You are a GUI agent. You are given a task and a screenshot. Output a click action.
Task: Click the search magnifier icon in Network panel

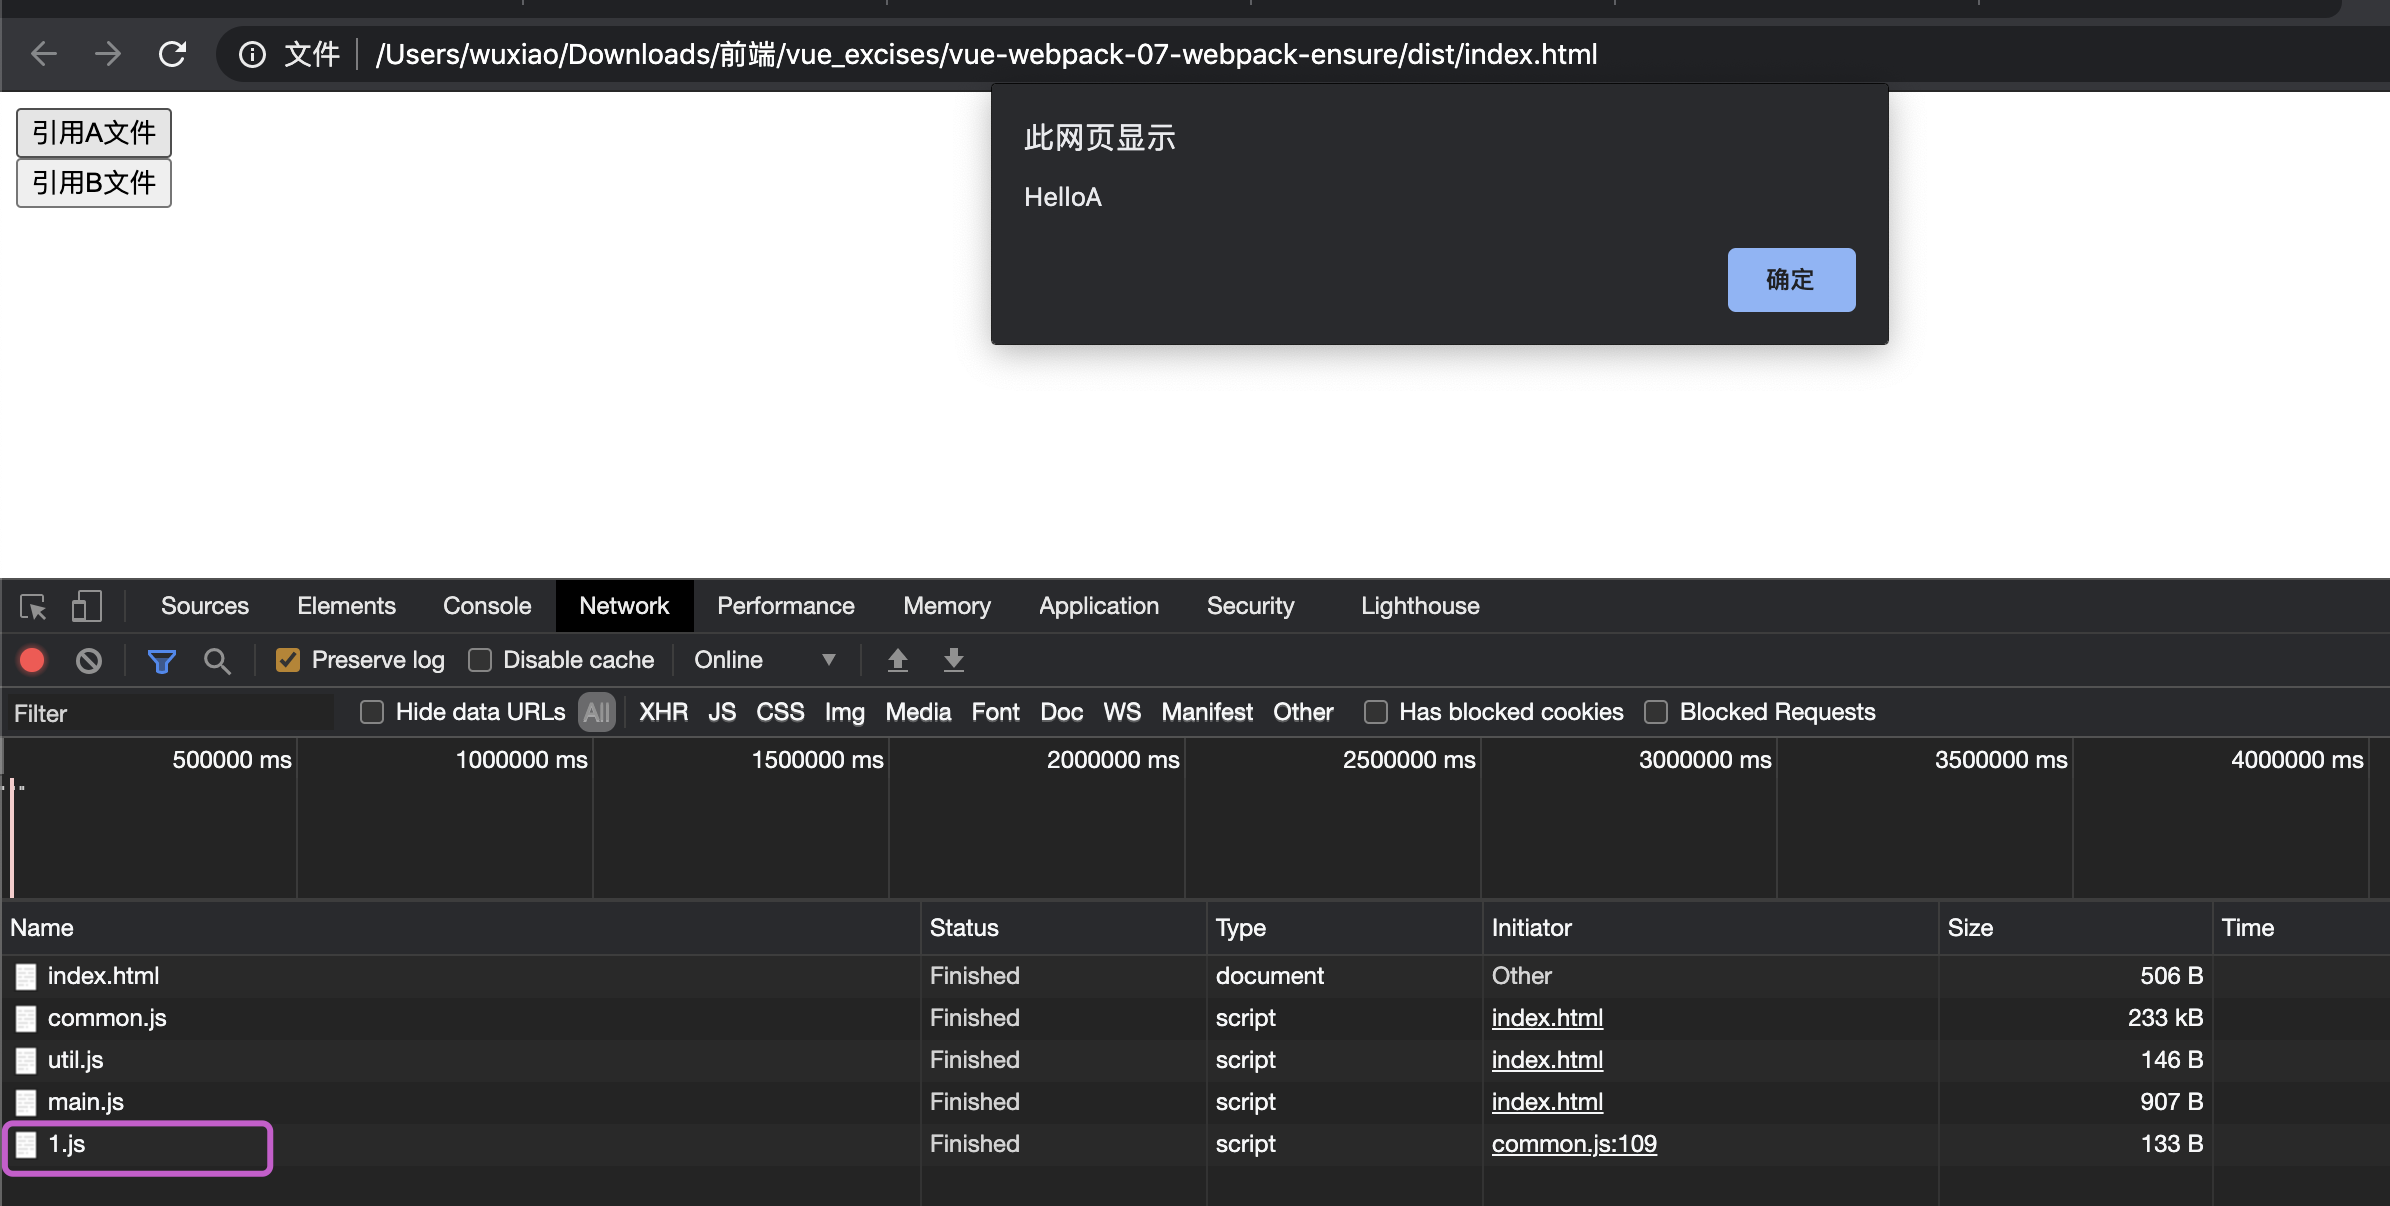click(x=215, y=658)
